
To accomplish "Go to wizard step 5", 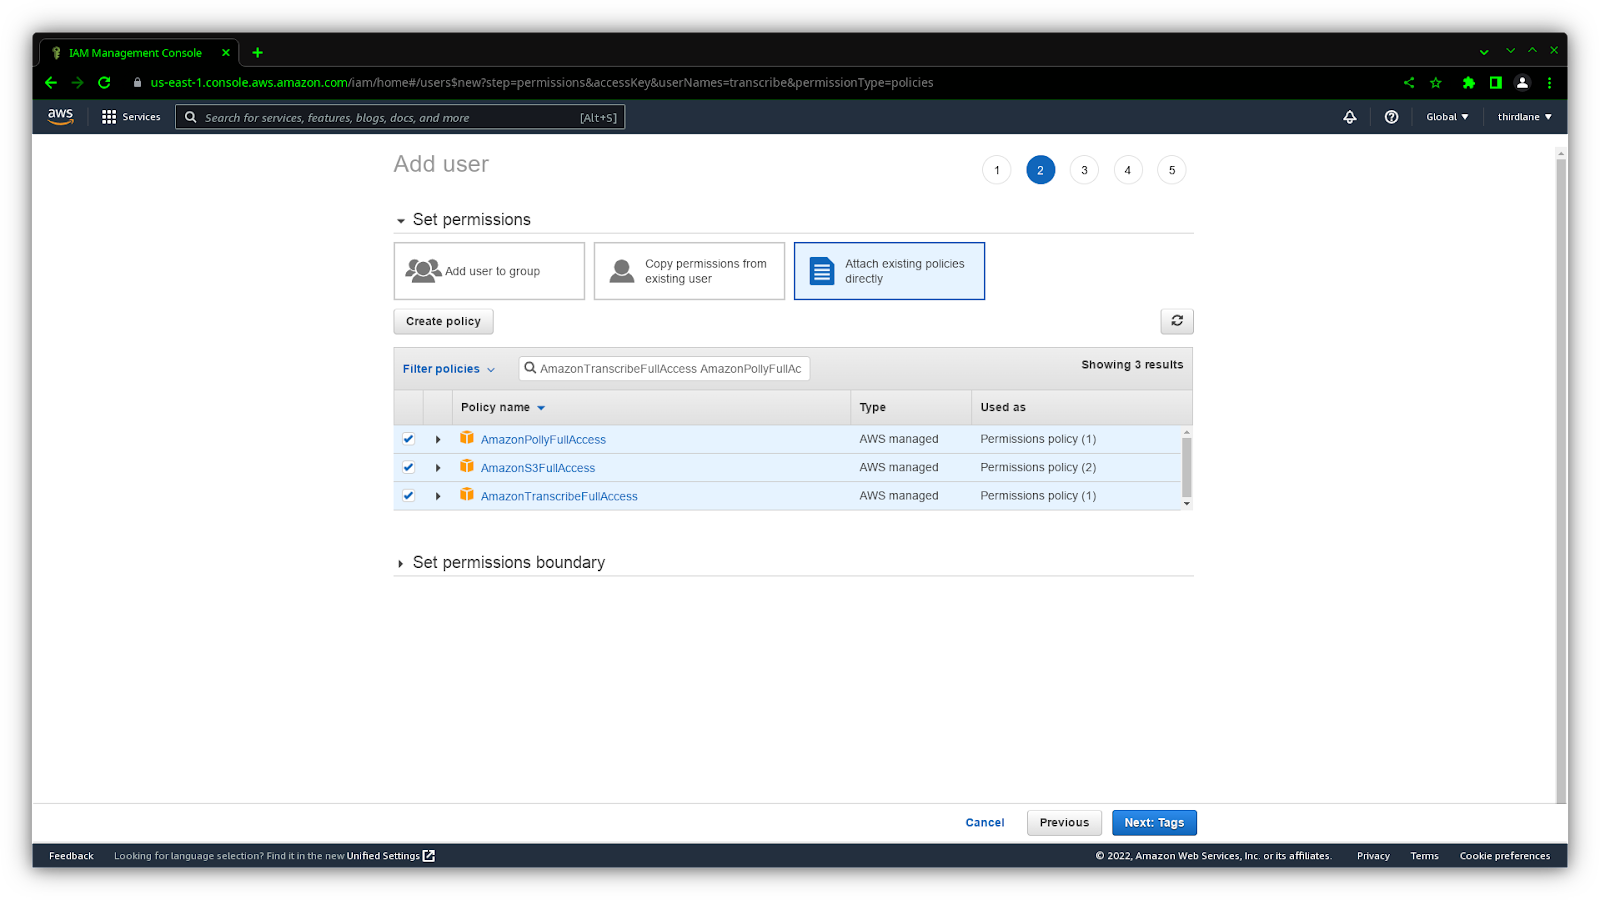I will pos(1172,170).
